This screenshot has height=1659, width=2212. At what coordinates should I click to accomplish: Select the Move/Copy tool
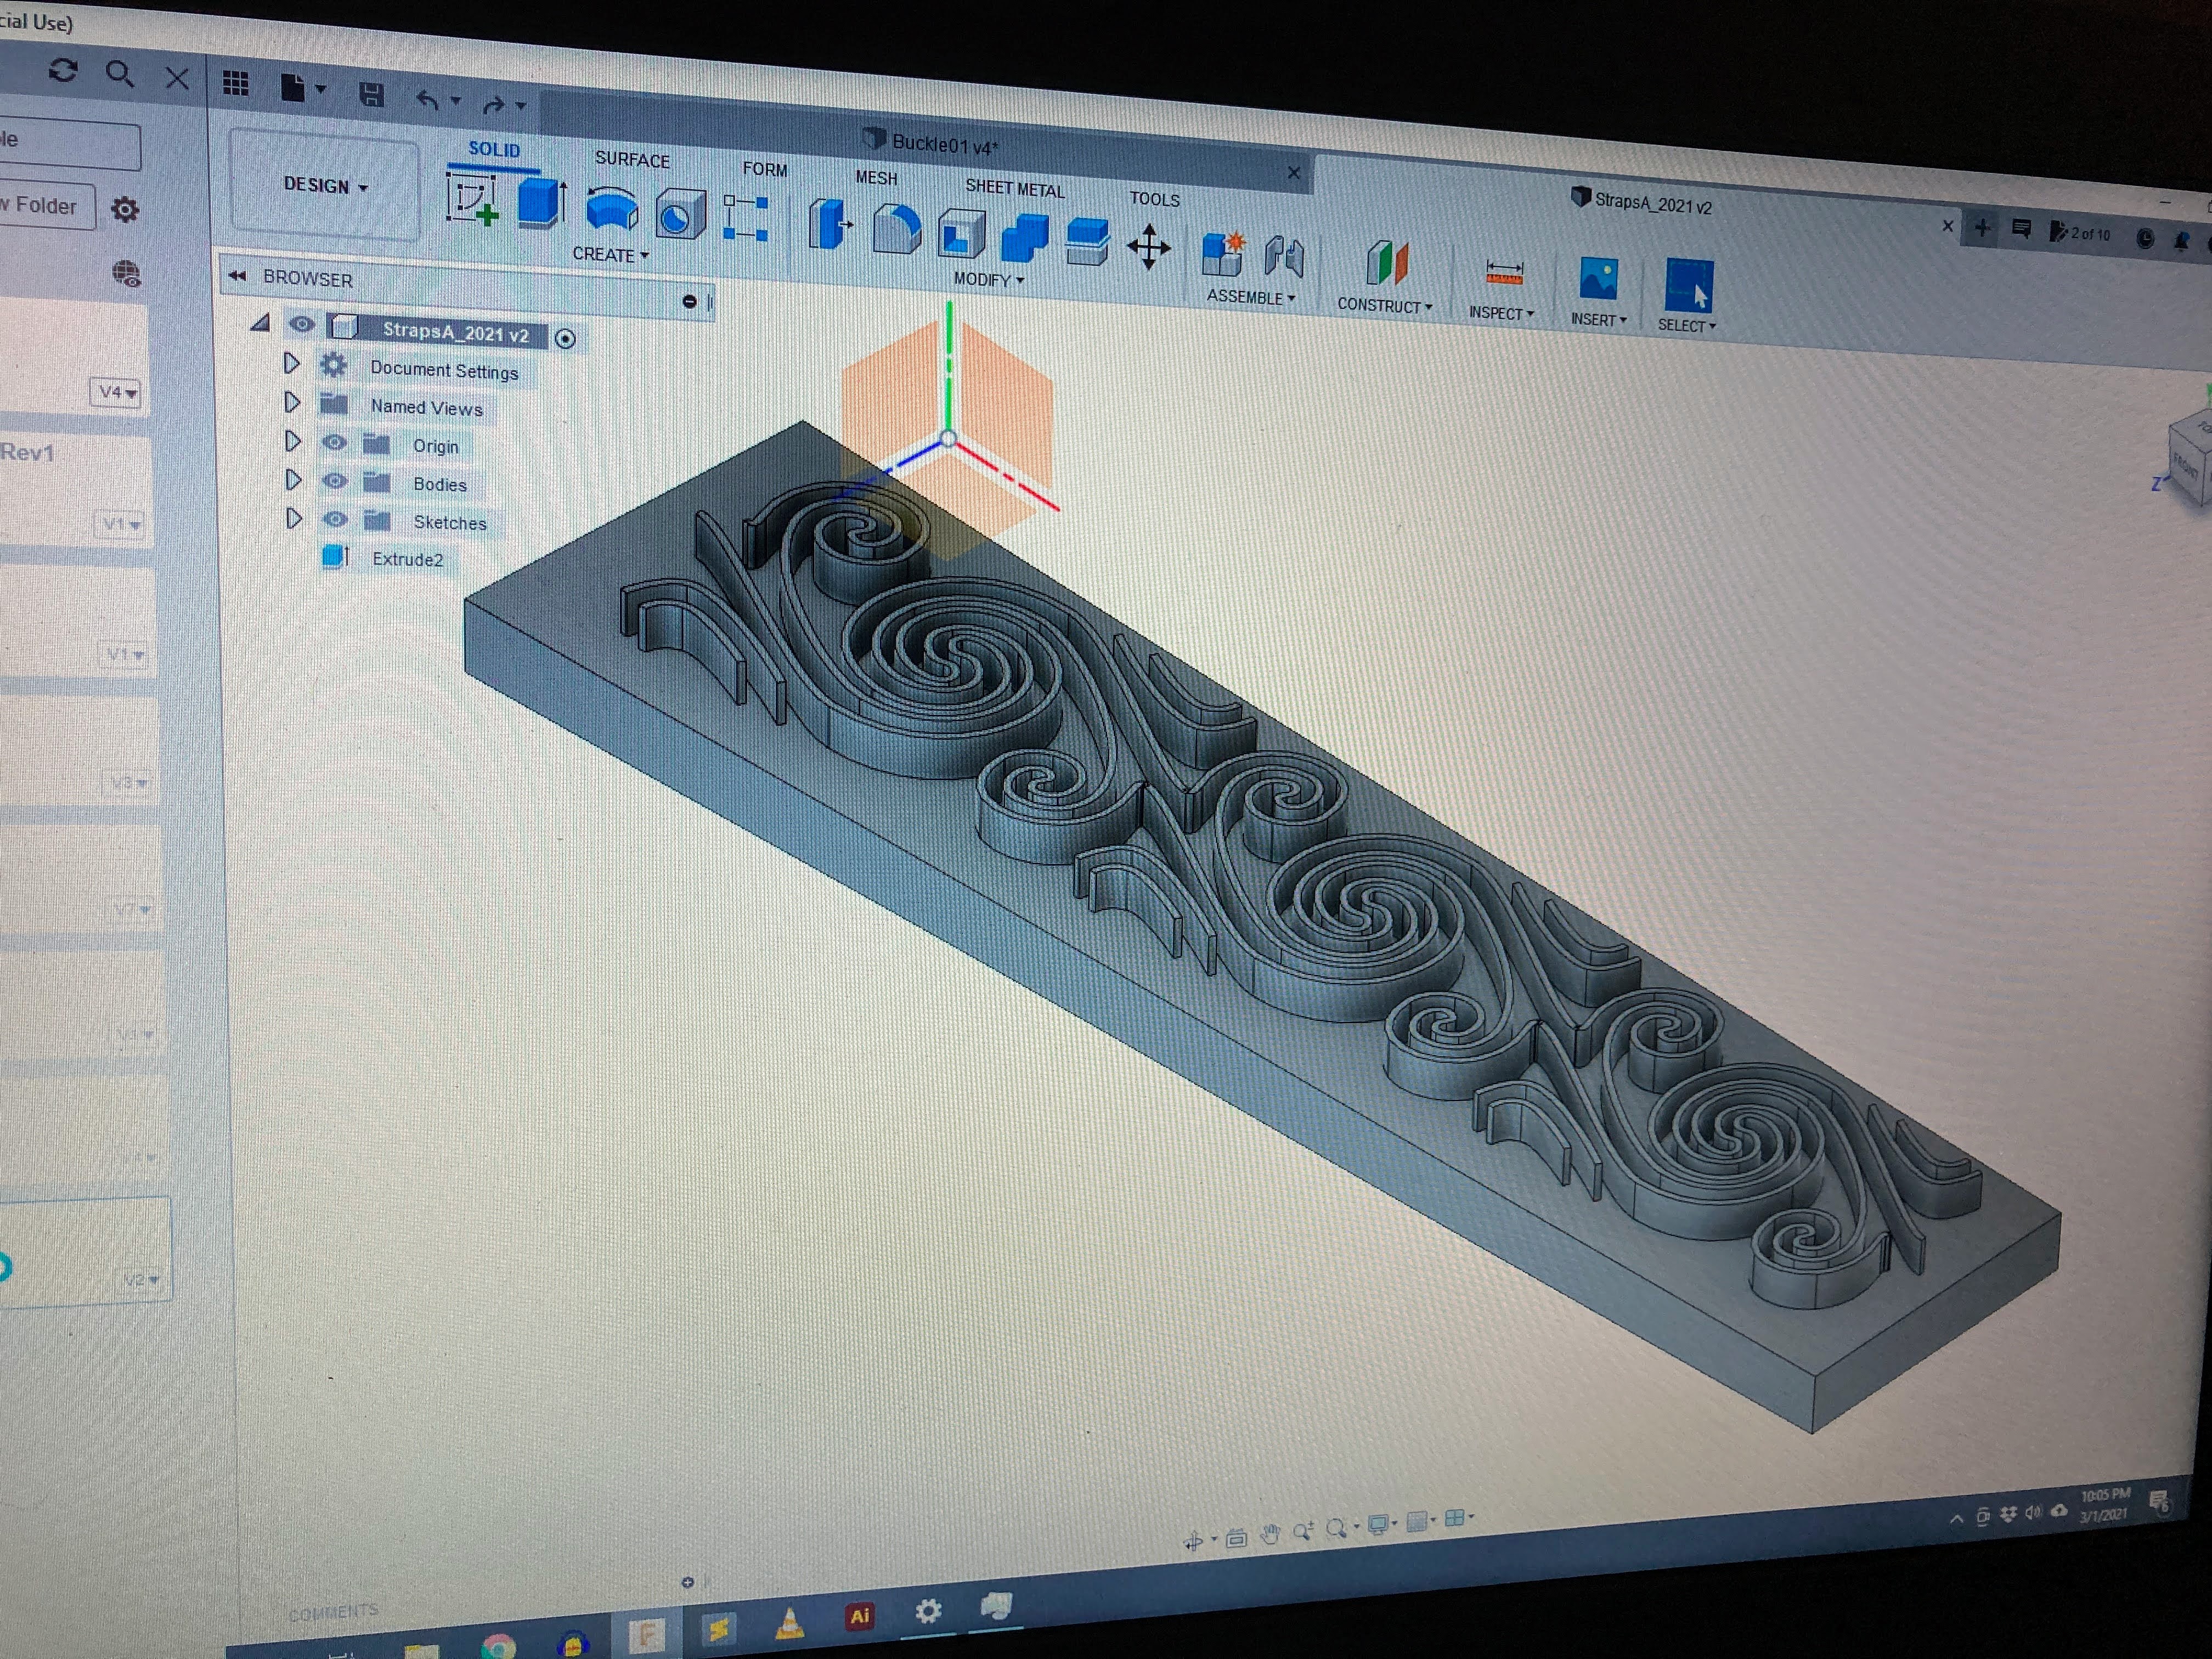(1148, 247)
